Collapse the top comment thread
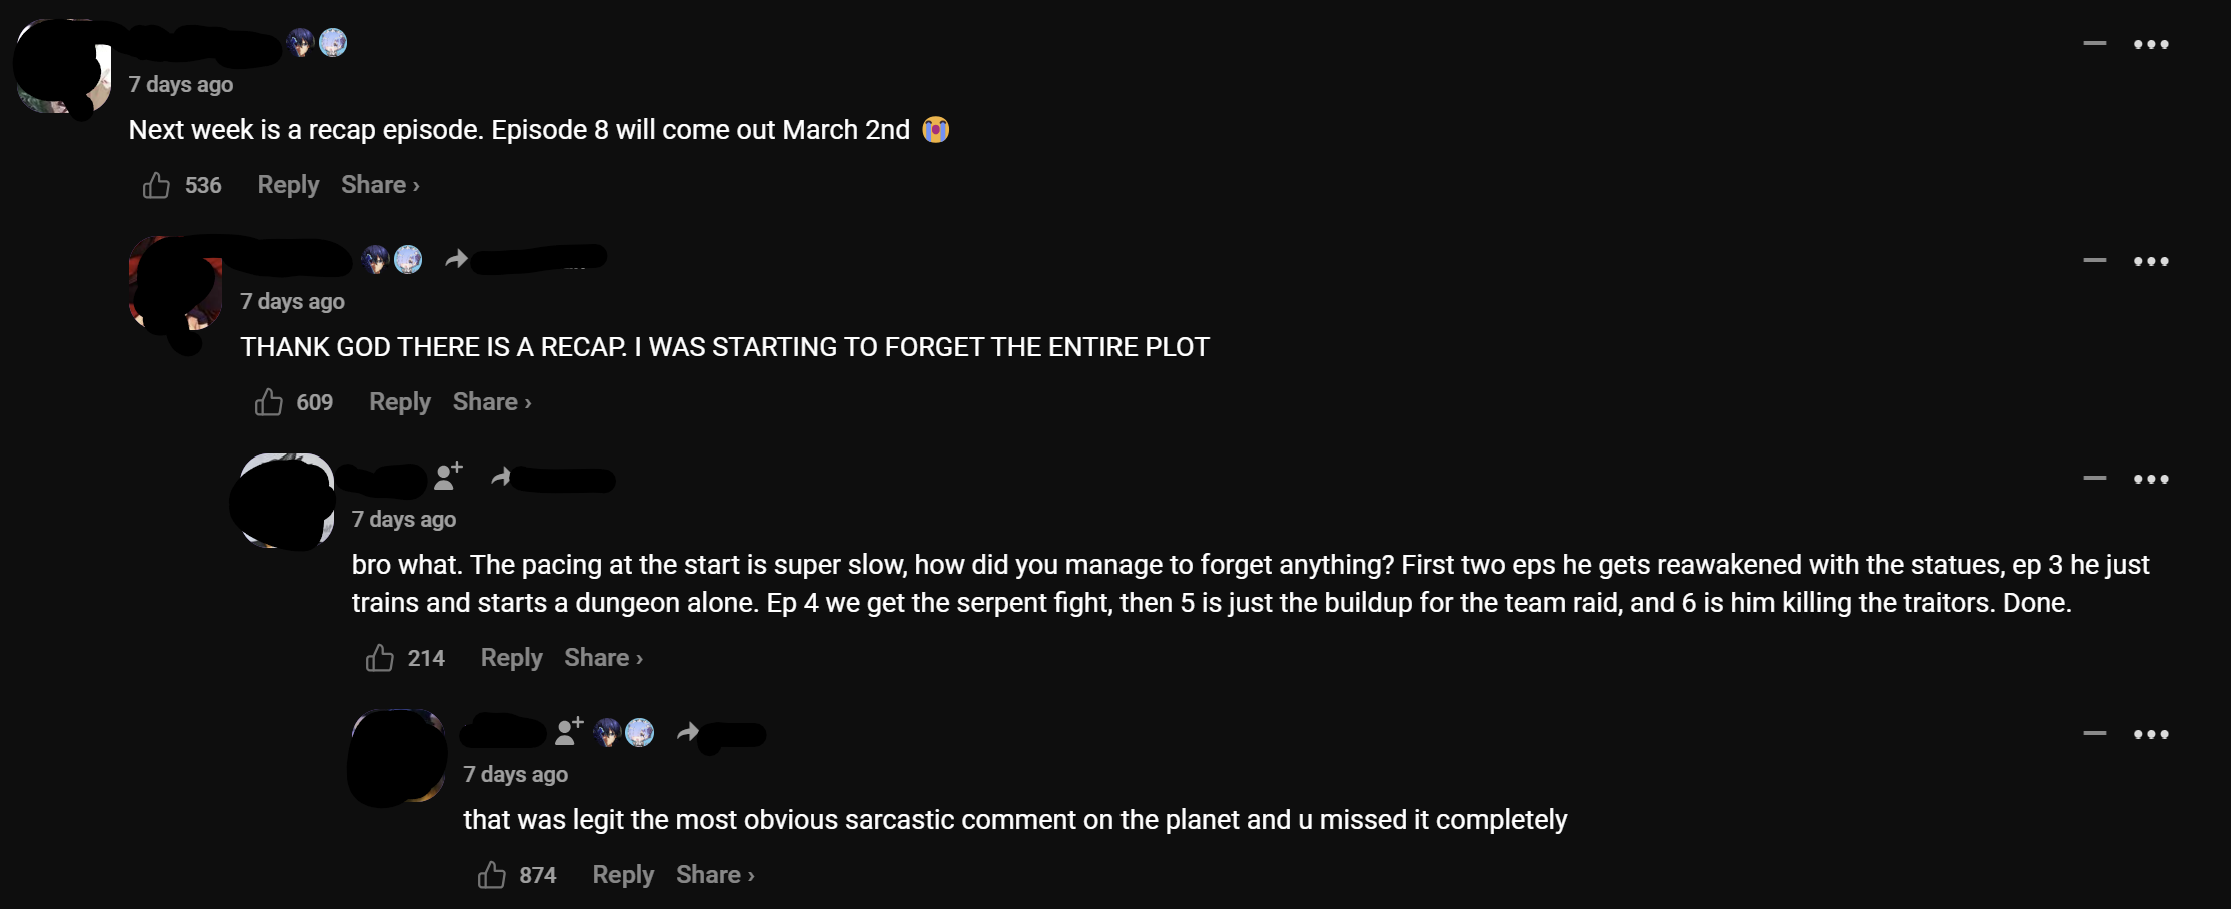Screen dimensions: 2232x910 2093,43
